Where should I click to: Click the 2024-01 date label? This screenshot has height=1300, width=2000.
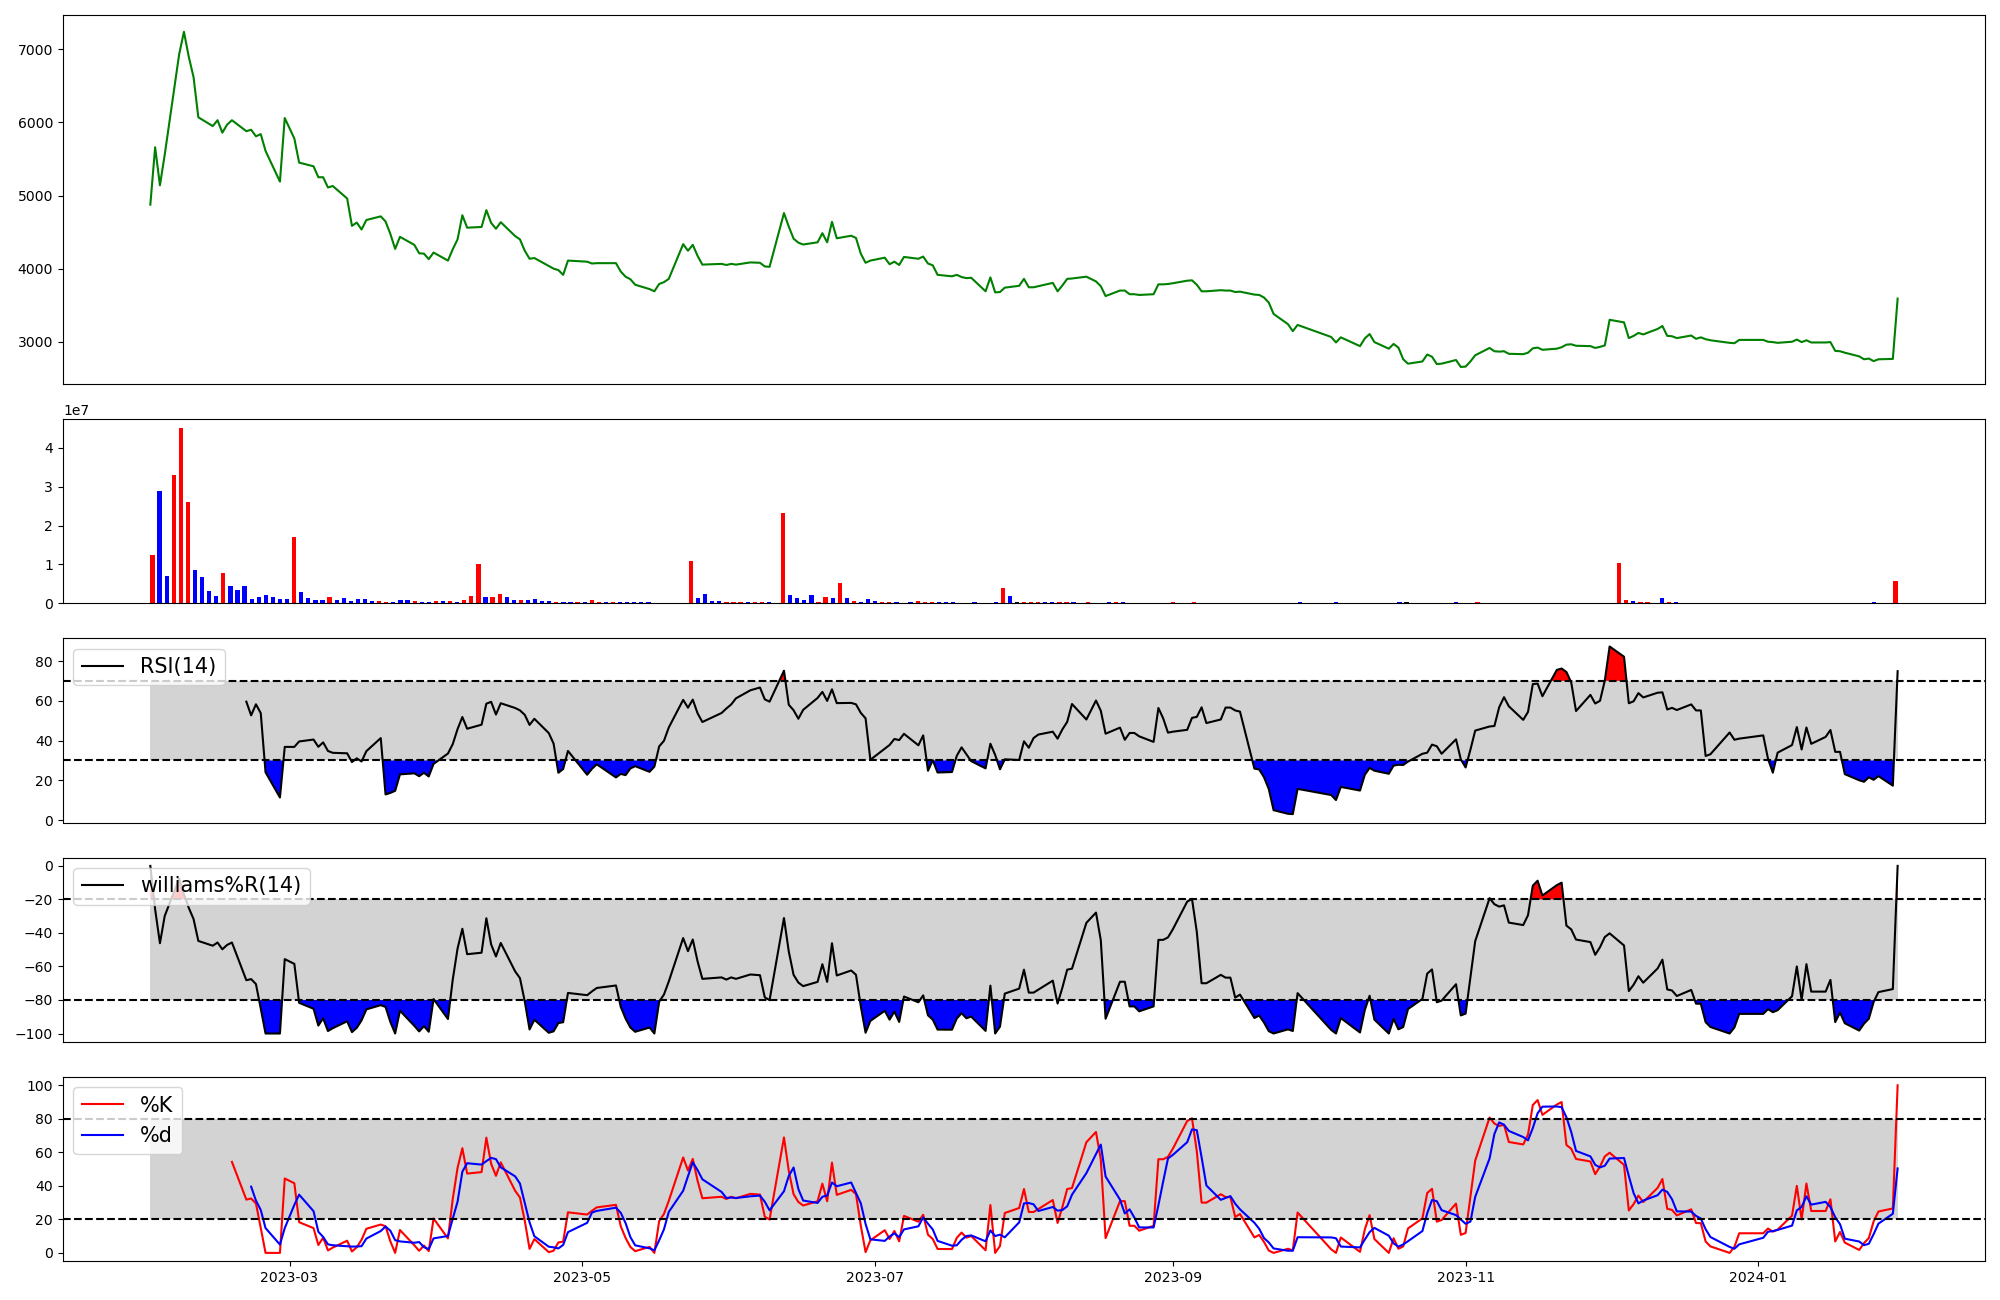[x=1758, y=1277]
